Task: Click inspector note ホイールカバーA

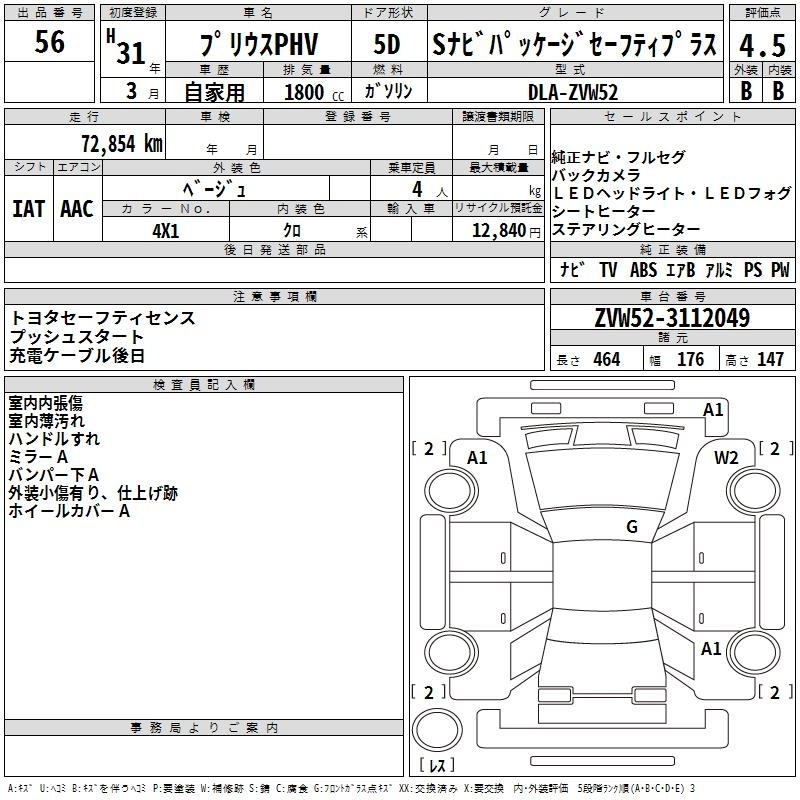Action: tap(69, 511)
